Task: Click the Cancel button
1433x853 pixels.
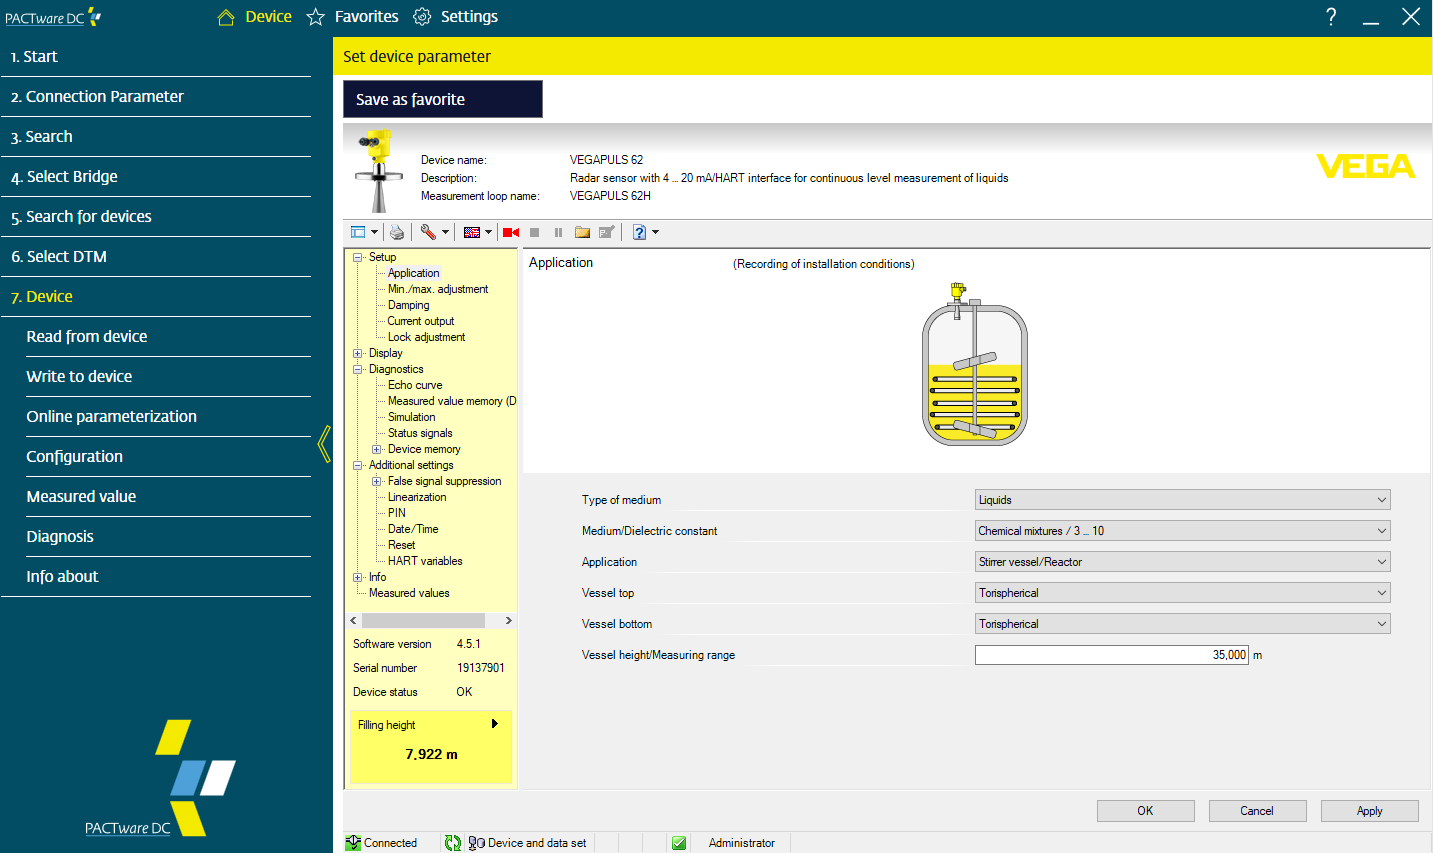Action: point(1257,811)
